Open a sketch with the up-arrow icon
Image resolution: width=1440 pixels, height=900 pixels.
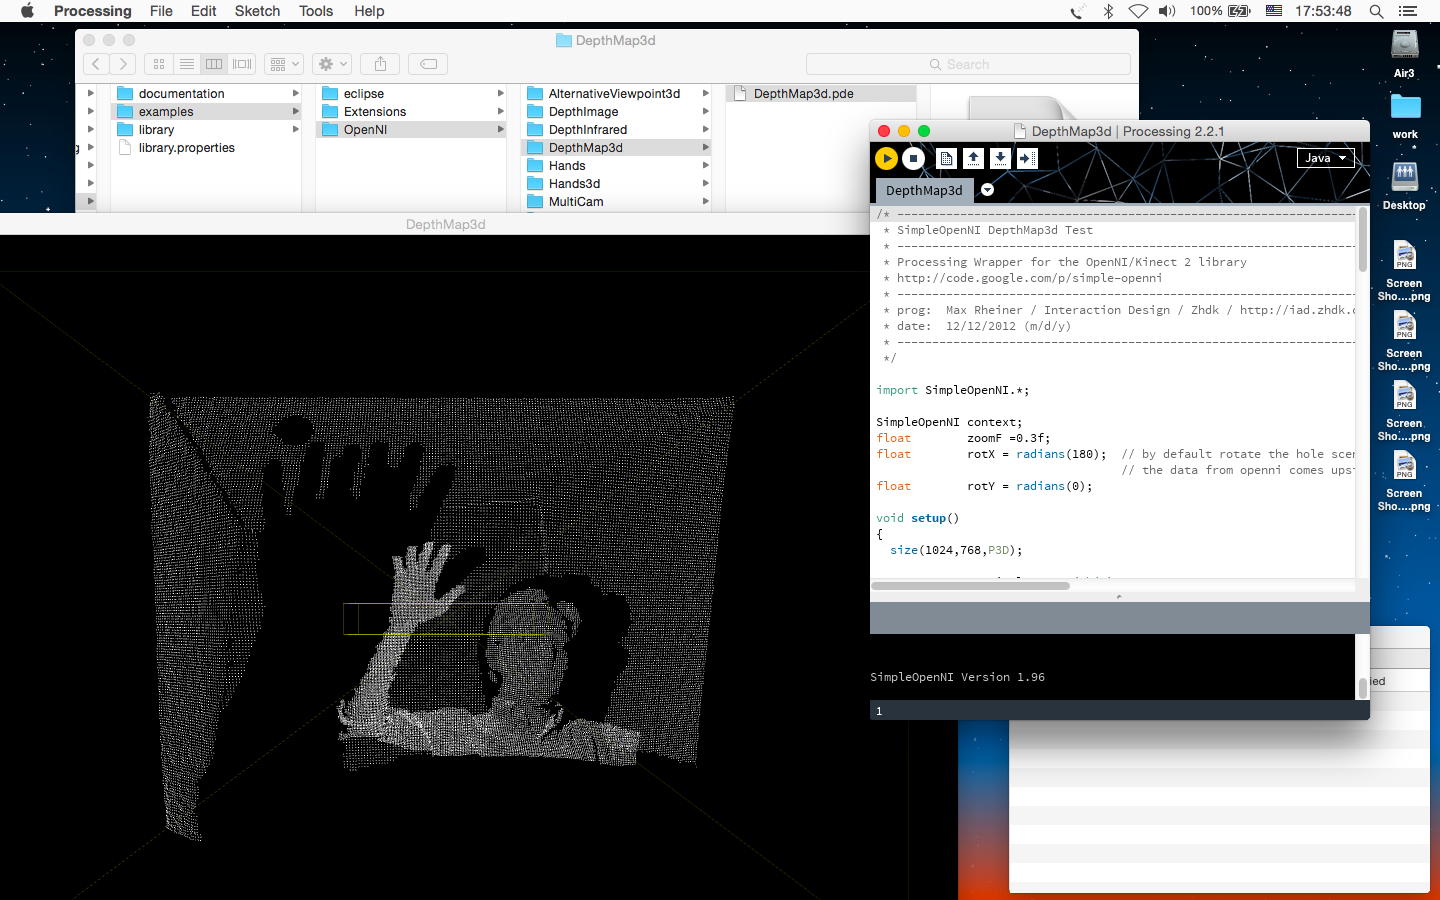(973, 158)
